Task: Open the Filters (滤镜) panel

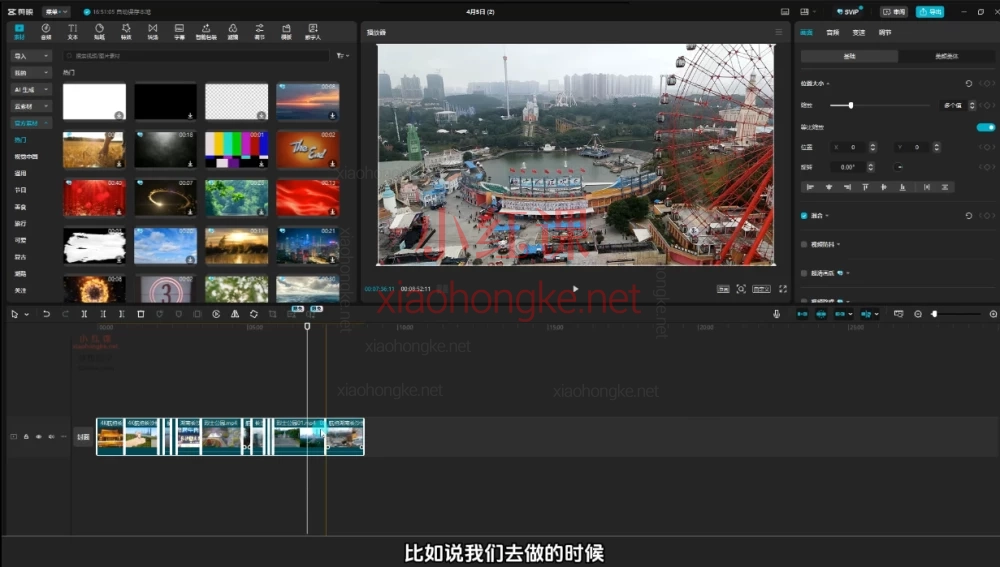Action: (x=233, y=32)
